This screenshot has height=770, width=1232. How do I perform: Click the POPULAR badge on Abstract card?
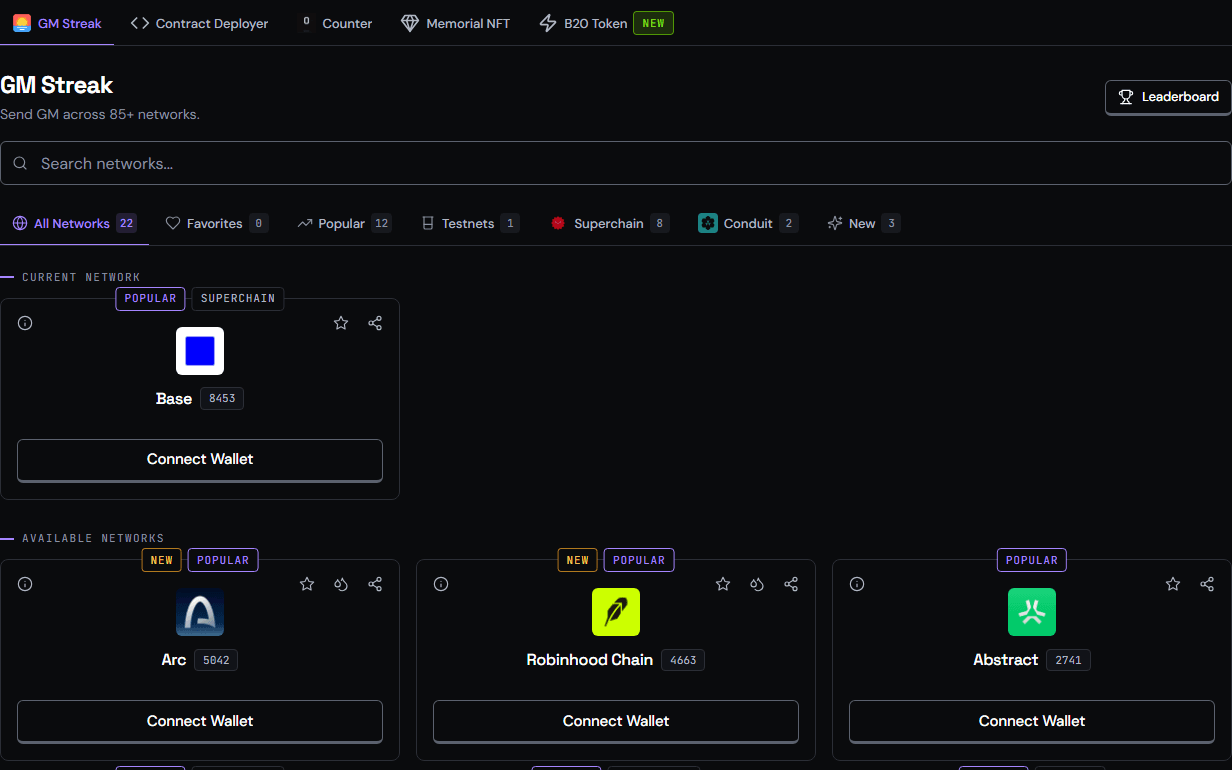pos(1032,560)
